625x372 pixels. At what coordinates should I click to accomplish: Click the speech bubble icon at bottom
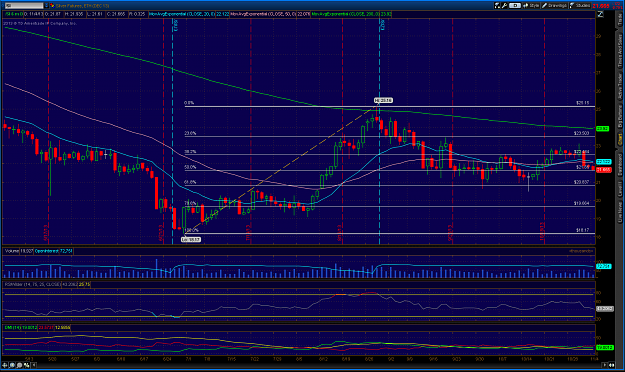[x=20, y=365]
